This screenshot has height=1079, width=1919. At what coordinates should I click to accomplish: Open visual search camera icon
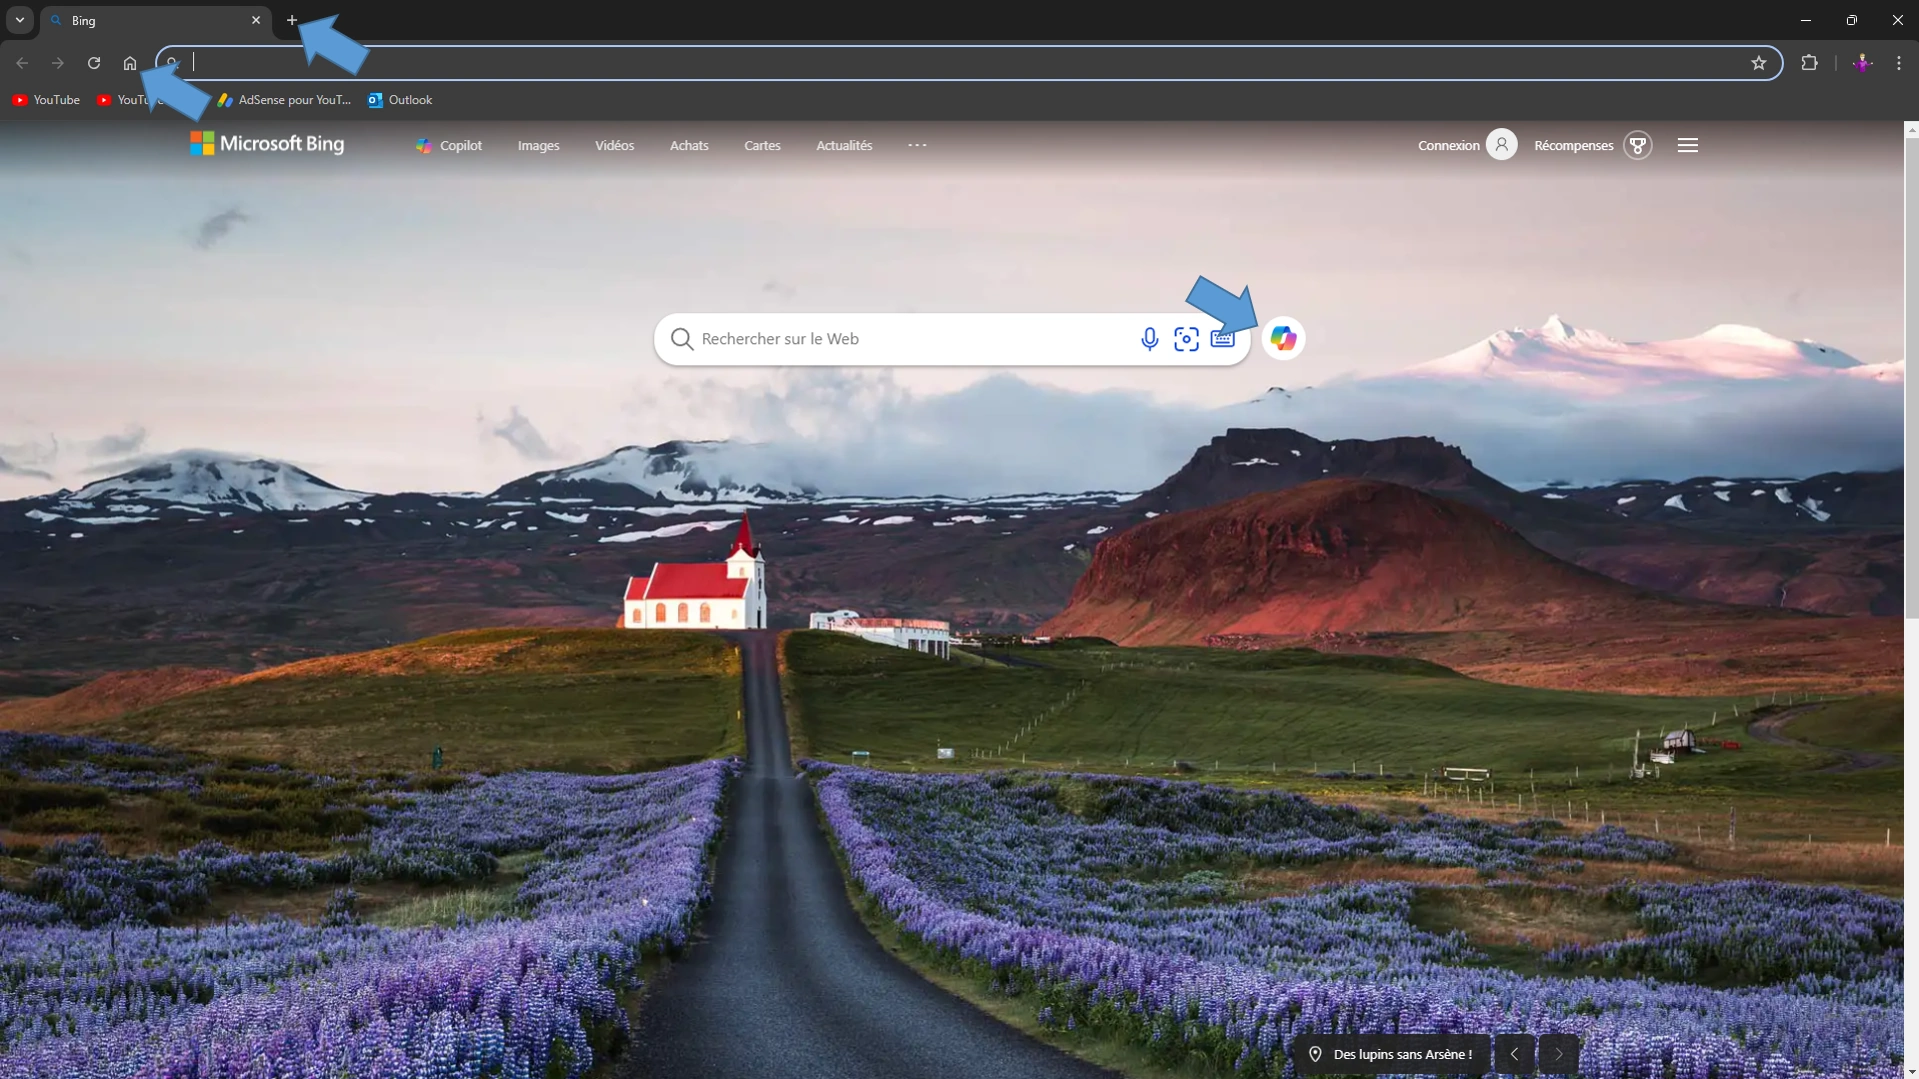pyautogui.click(x=1186, y=339)
